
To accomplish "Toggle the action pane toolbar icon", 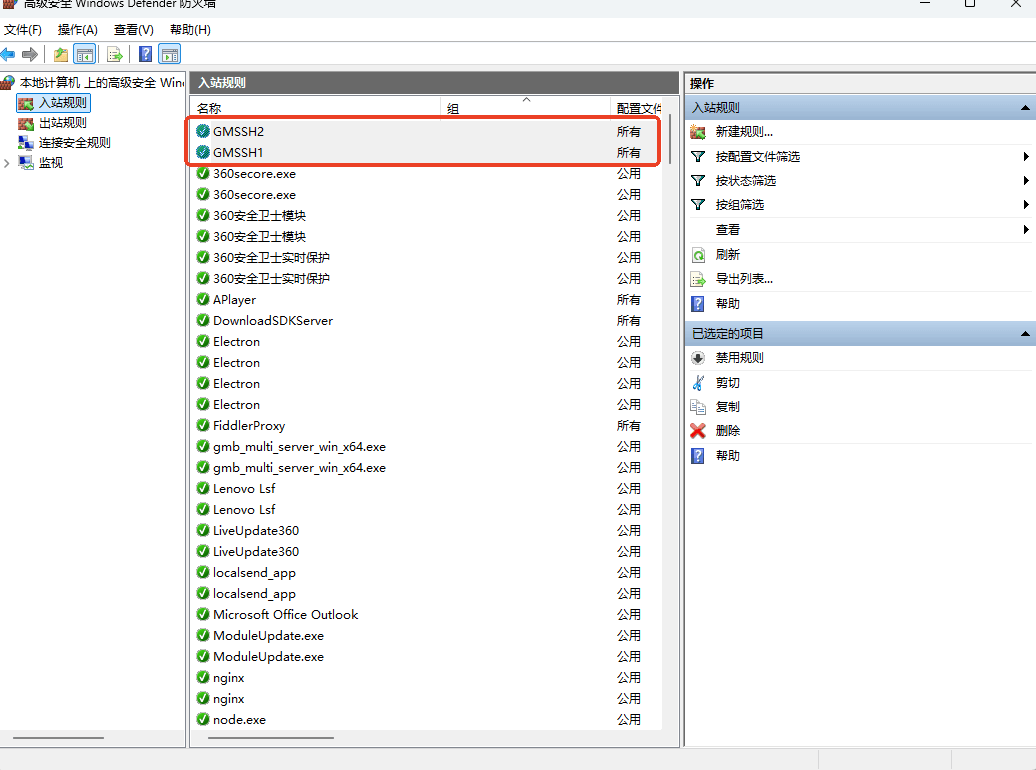I will (x=170, y=54).
